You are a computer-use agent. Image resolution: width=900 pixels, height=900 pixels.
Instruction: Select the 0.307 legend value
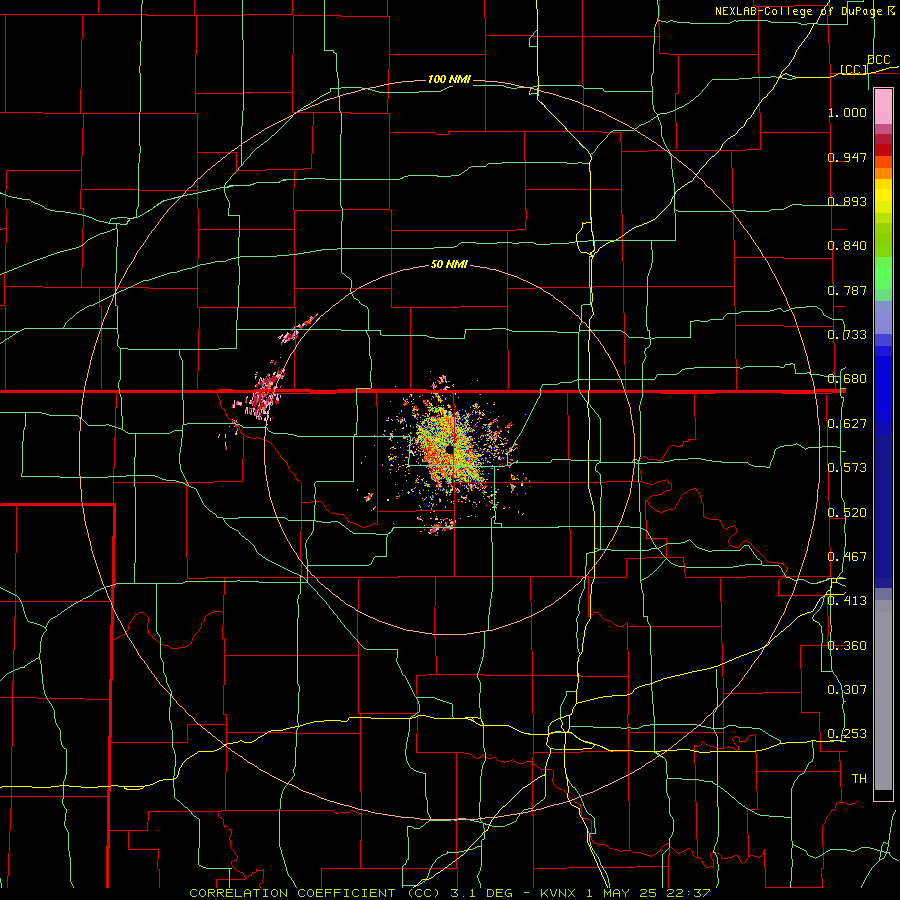[847, 690]
